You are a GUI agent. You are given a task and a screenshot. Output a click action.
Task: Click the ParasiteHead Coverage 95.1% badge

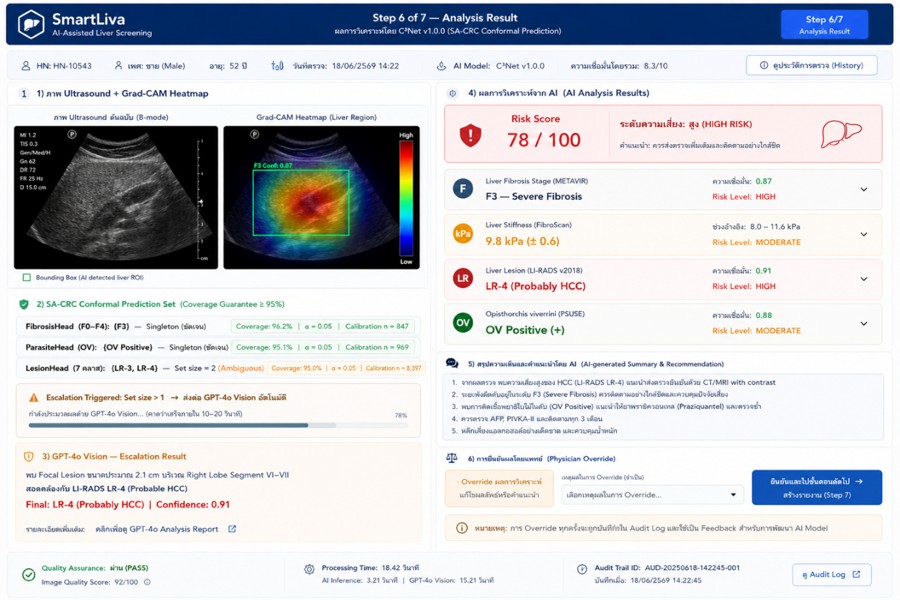(322, 347)
